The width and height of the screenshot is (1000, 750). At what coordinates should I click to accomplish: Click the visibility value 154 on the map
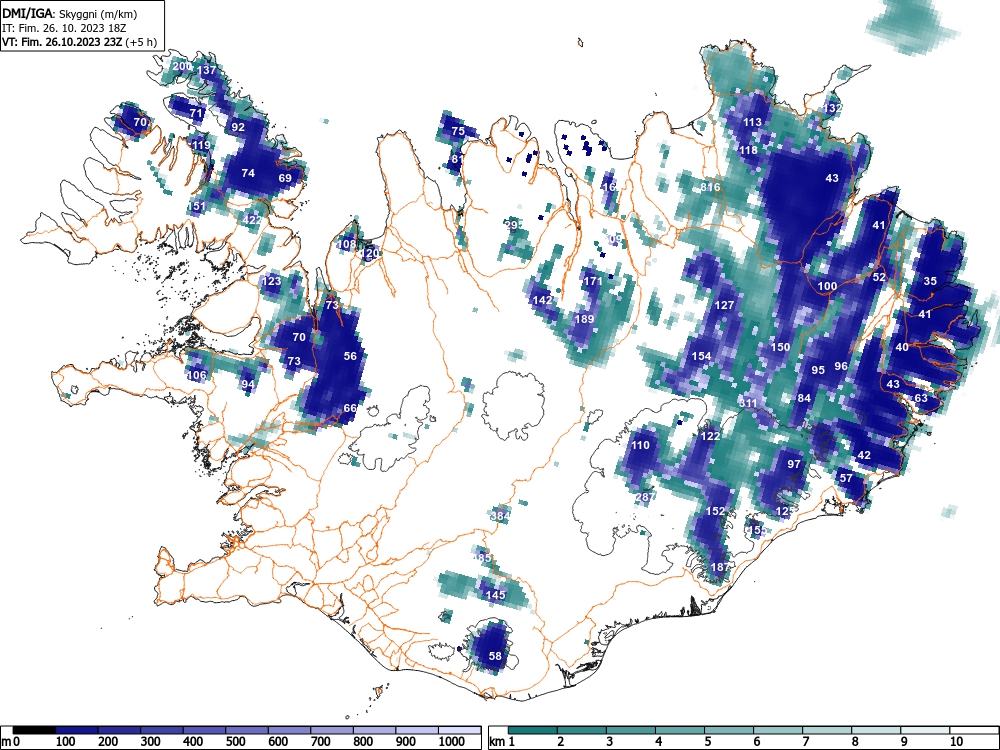(701, 356)
